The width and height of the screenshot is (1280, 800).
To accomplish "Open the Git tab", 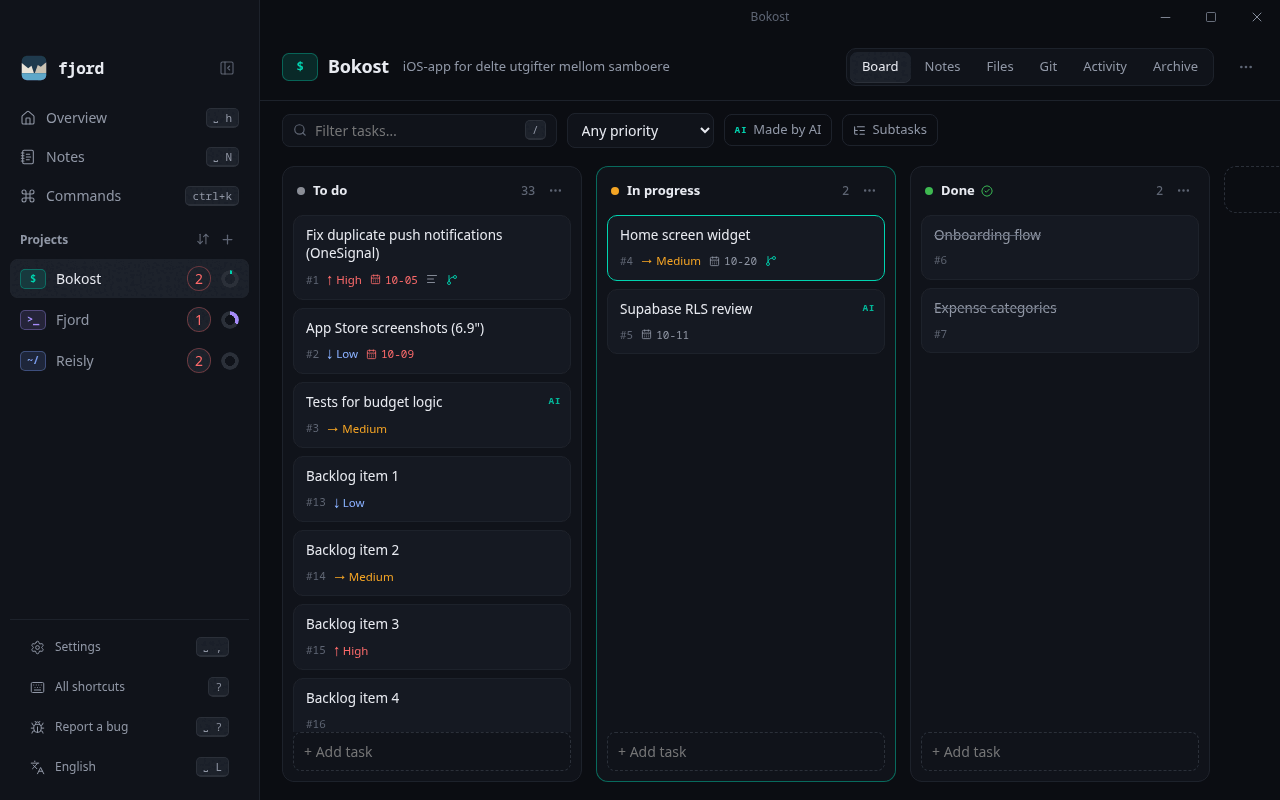I will point(1048,67).
